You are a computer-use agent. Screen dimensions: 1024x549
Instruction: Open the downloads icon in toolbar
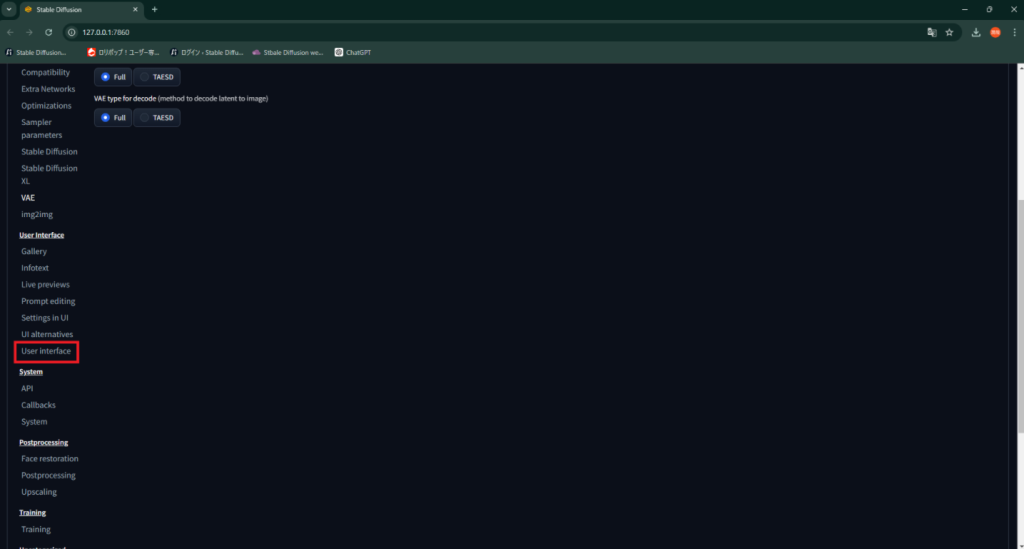click(976, 32)
